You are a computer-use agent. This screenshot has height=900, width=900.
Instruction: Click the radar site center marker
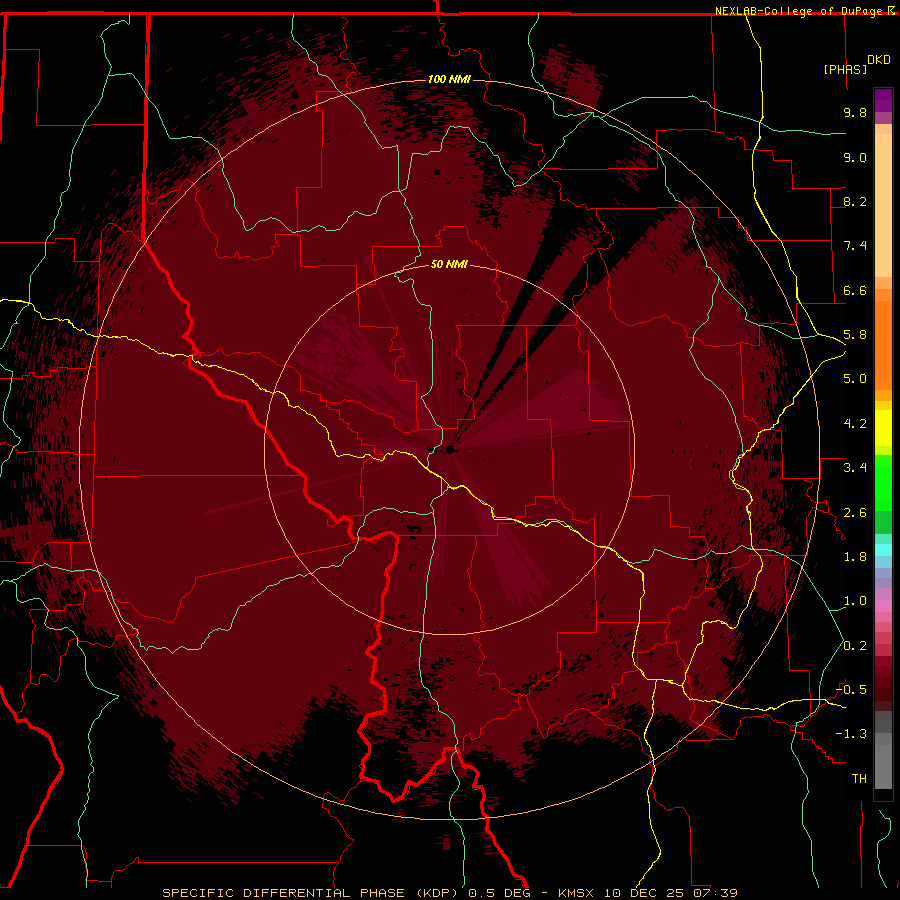[x=450, y=449]
